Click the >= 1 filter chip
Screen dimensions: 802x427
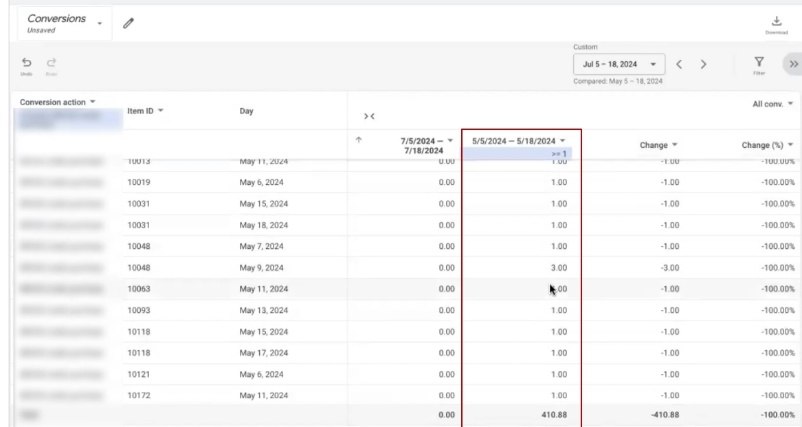coord(559,154)
